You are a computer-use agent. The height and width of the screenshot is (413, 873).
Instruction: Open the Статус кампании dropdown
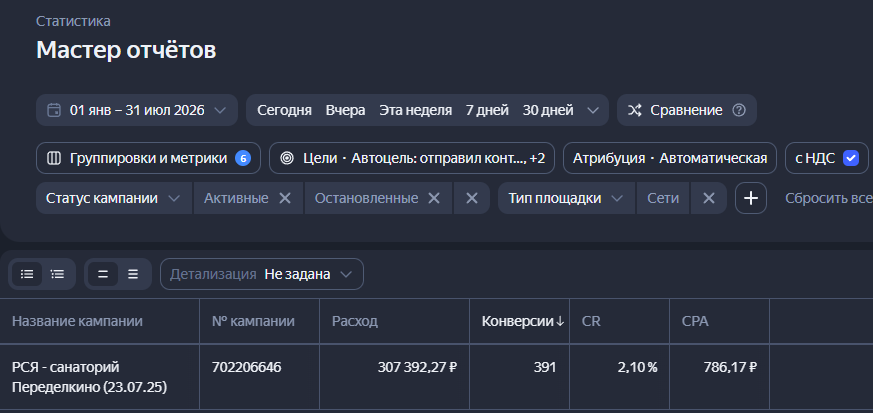click(x=114, y=198)
